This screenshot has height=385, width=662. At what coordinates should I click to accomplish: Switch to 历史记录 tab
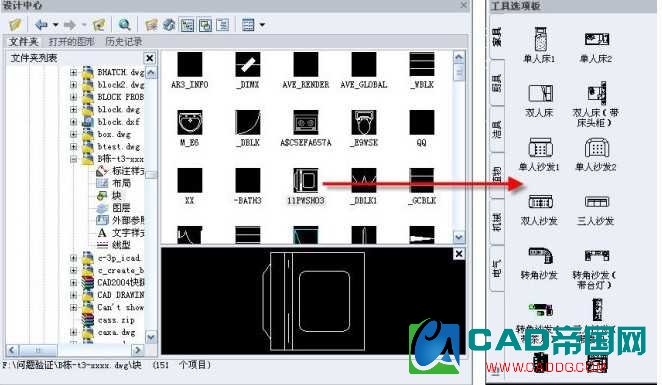click(x=124, y=41)
